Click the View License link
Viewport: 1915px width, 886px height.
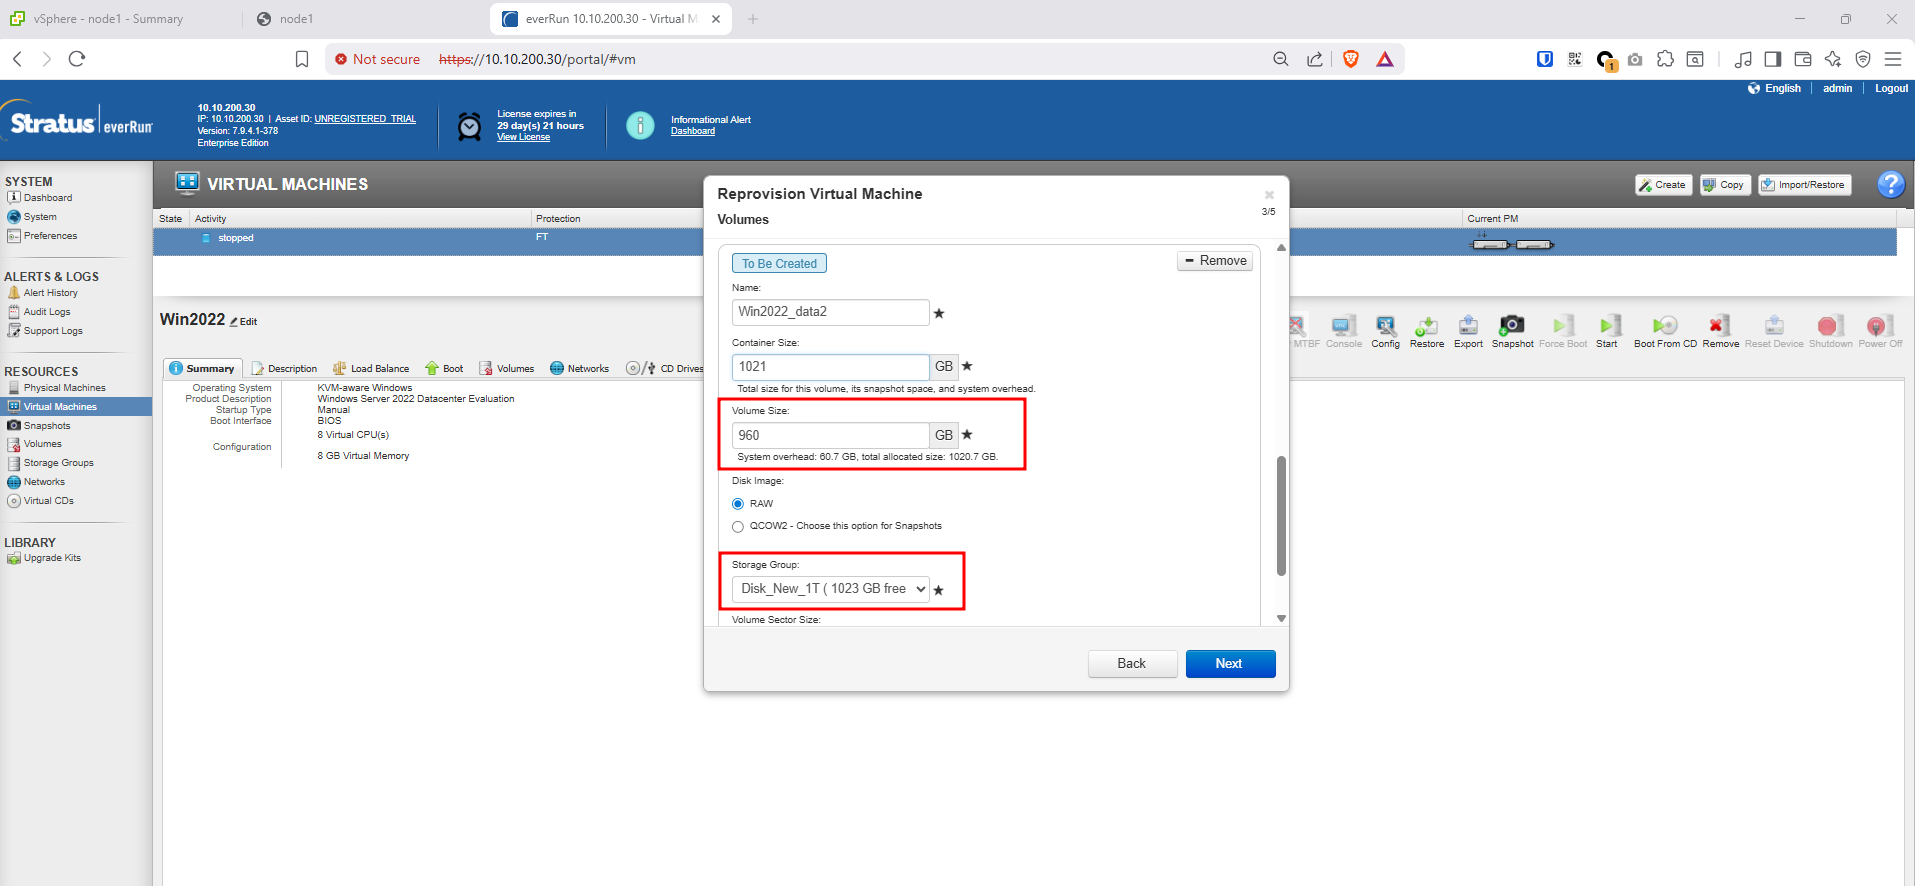[x=523, y=137]
